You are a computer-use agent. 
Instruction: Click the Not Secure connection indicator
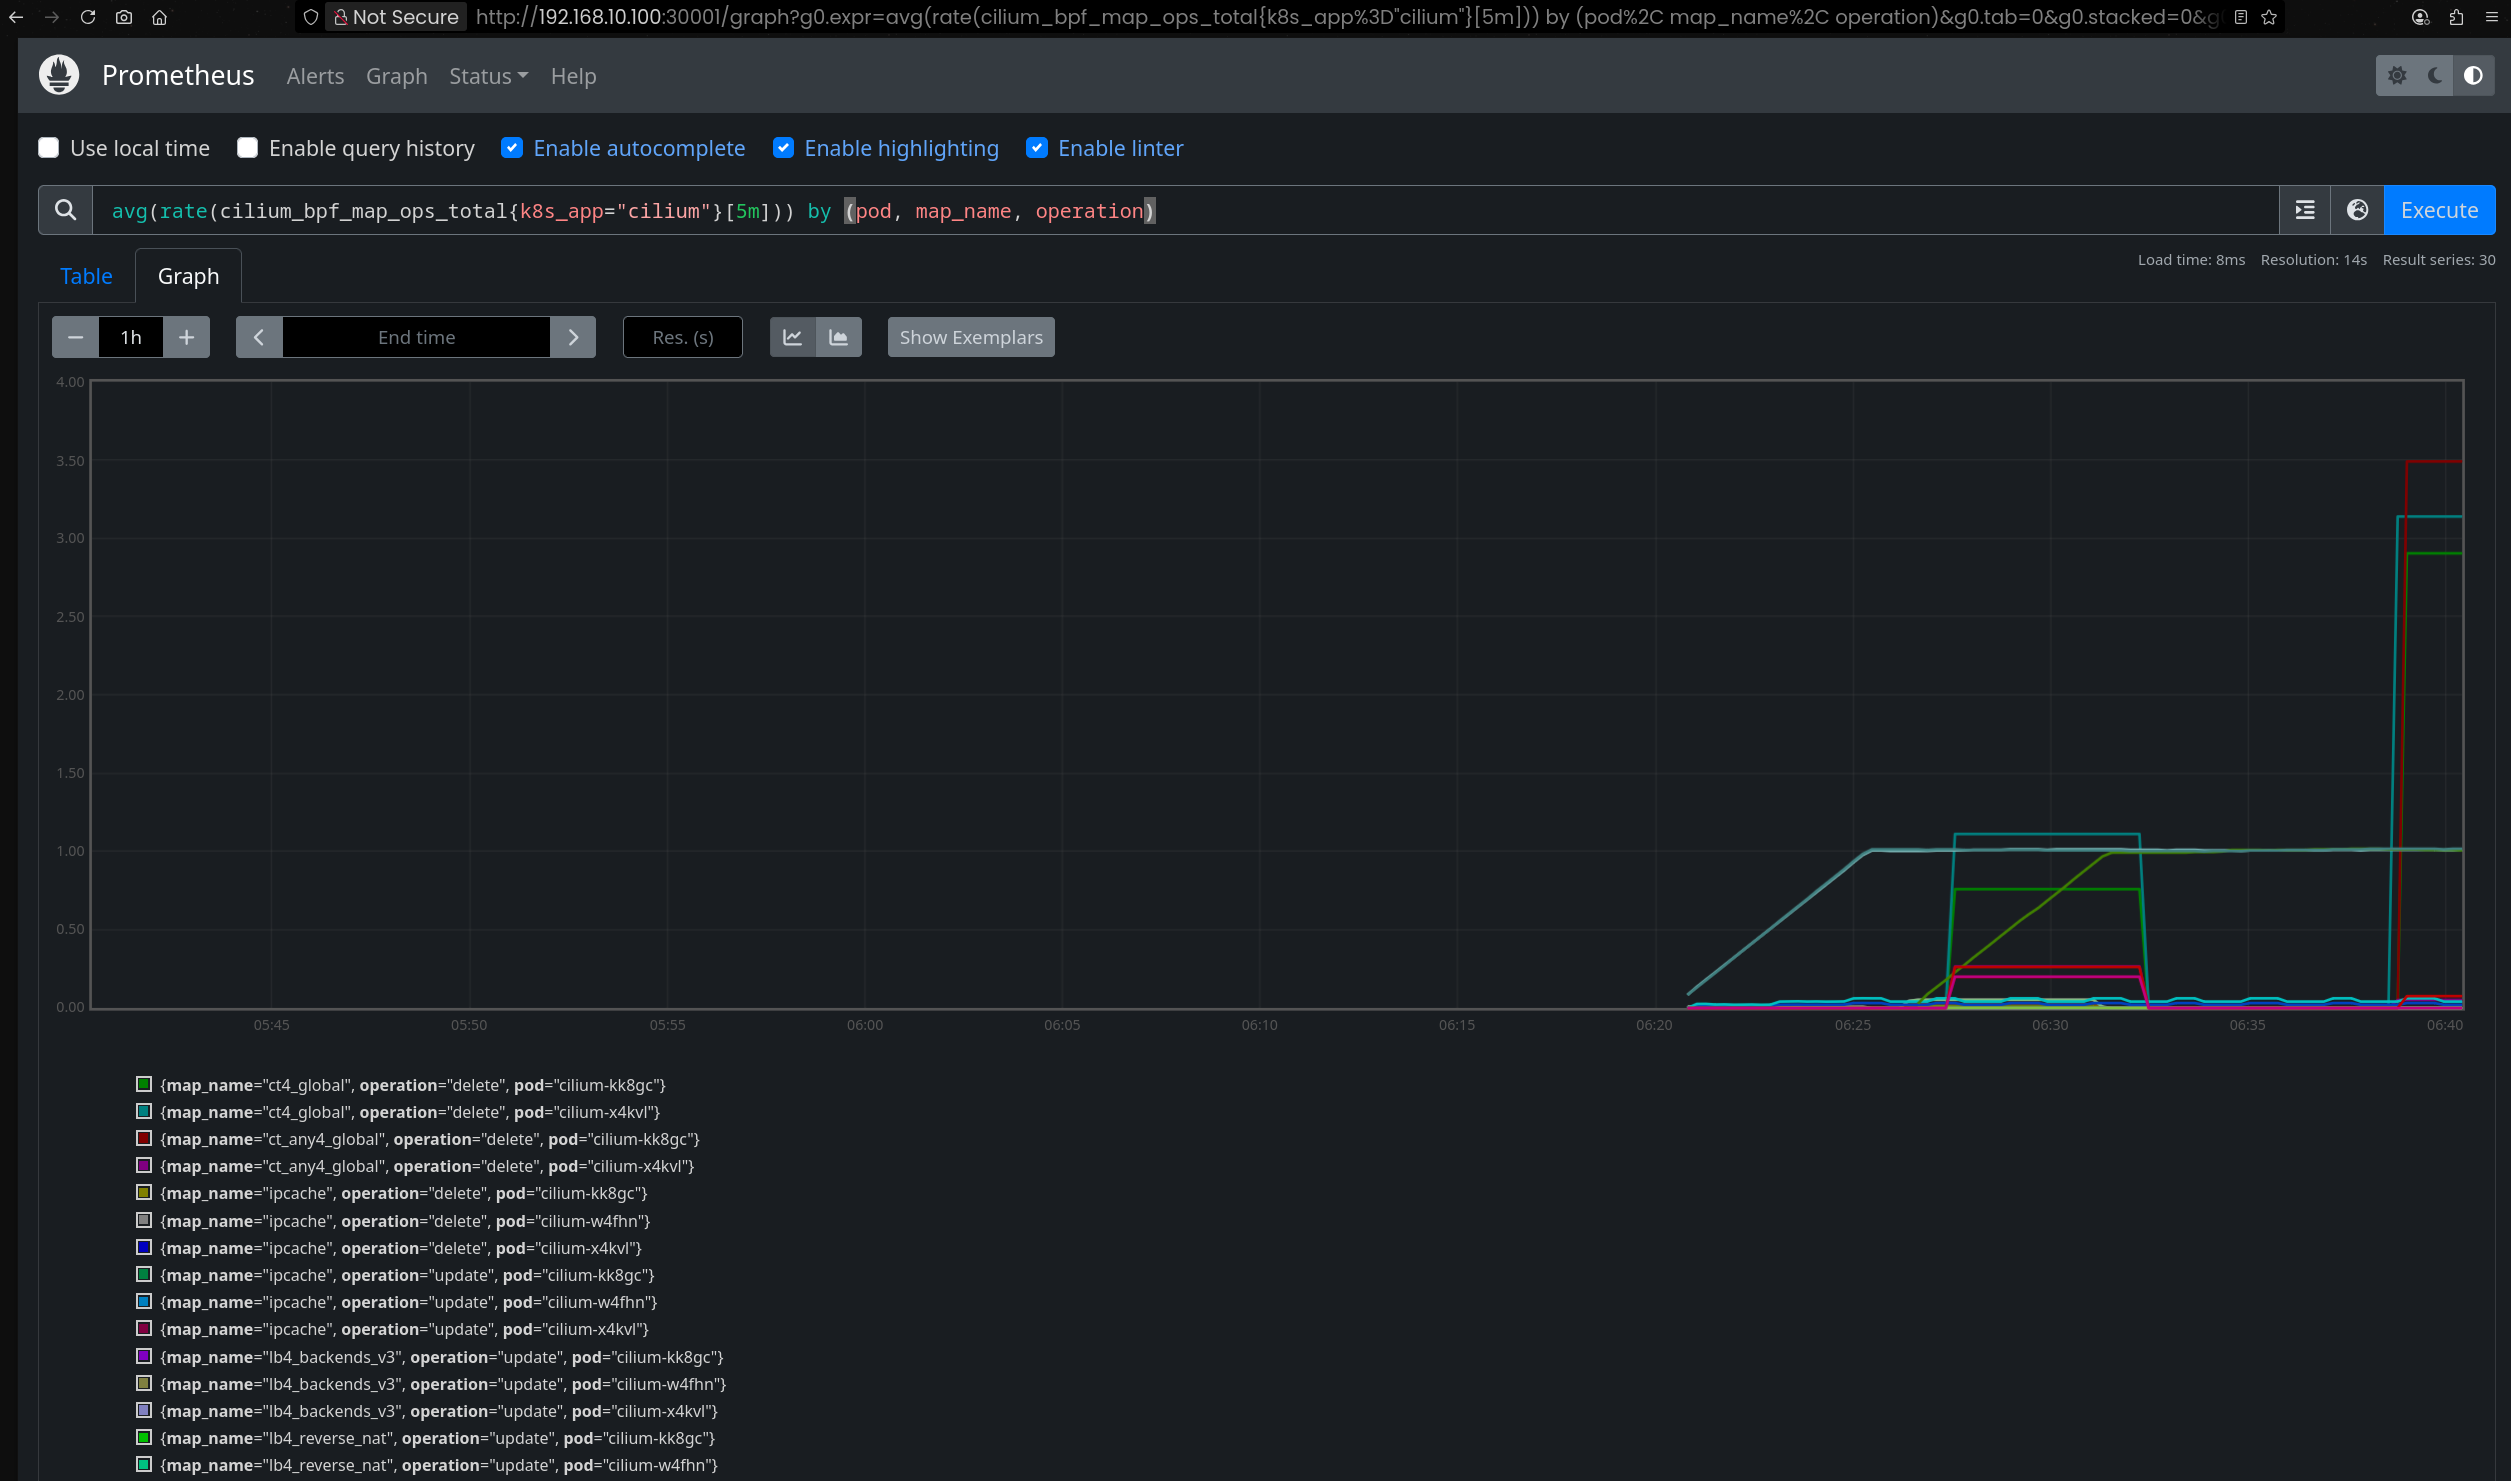pyautogui.click(x=396, y=17)
